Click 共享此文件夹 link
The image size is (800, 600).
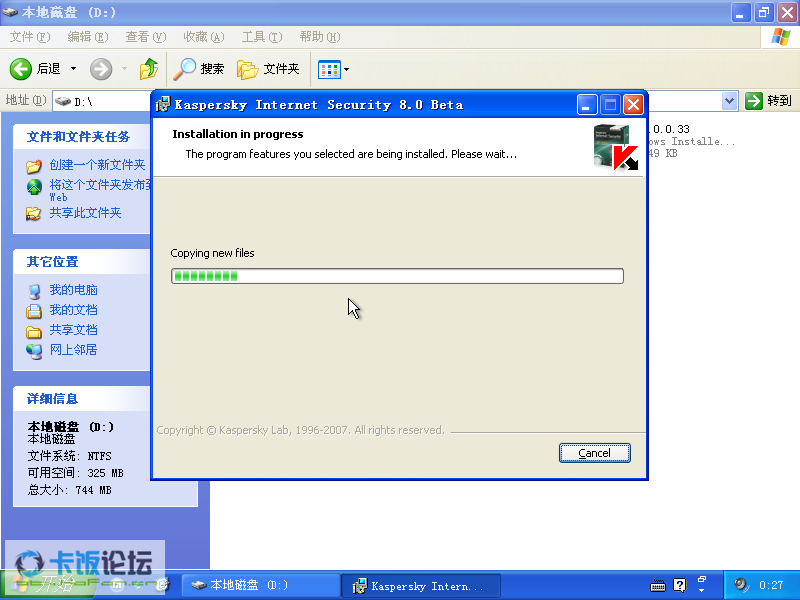(x=85, y=213)
